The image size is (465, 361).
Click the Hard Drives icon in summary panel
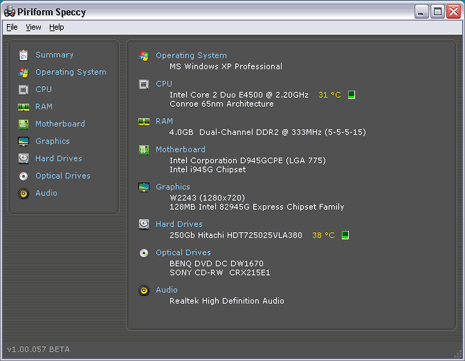coord(144,224)
